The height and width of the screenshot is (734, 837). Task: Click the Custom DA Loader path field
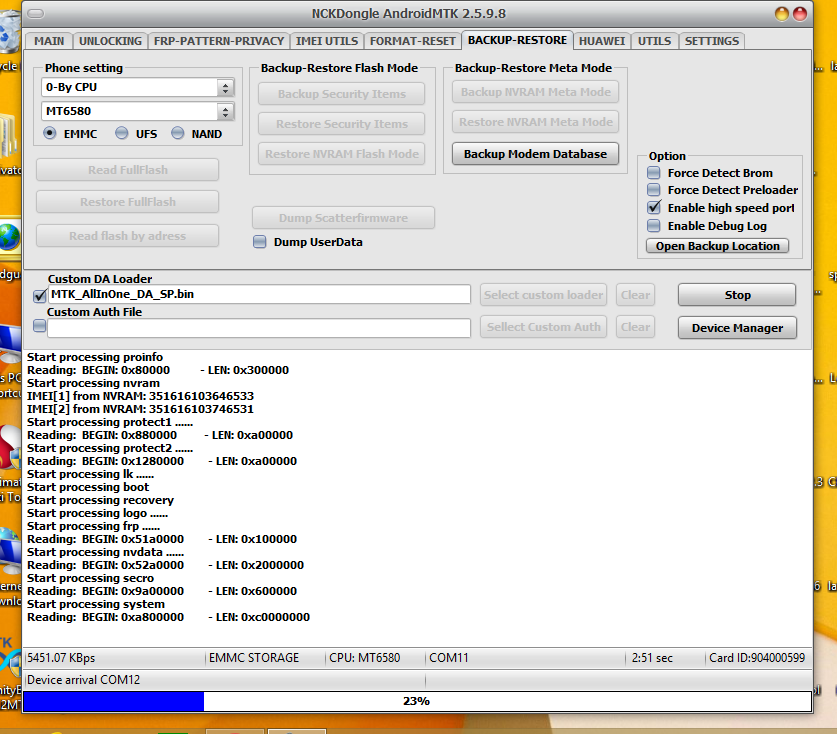click(259, 294)
